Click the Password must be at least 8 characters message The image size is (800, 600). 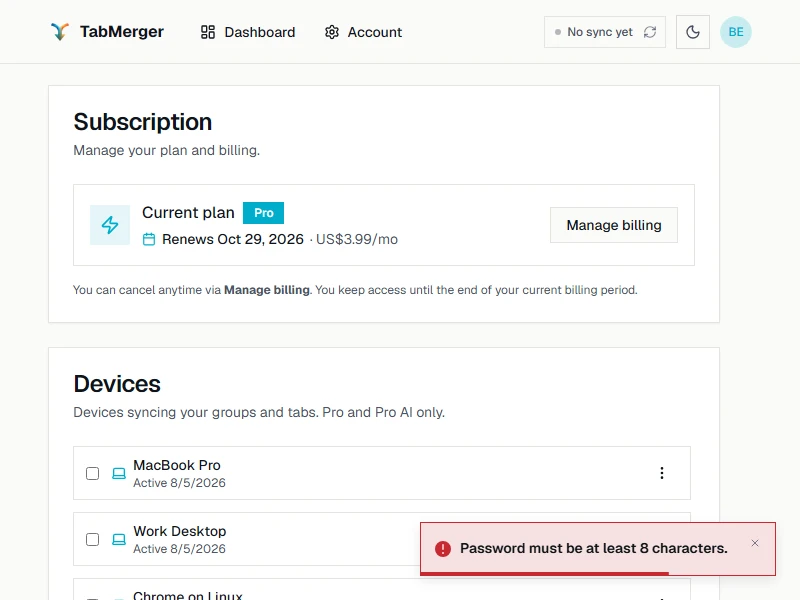pos(594,548)
